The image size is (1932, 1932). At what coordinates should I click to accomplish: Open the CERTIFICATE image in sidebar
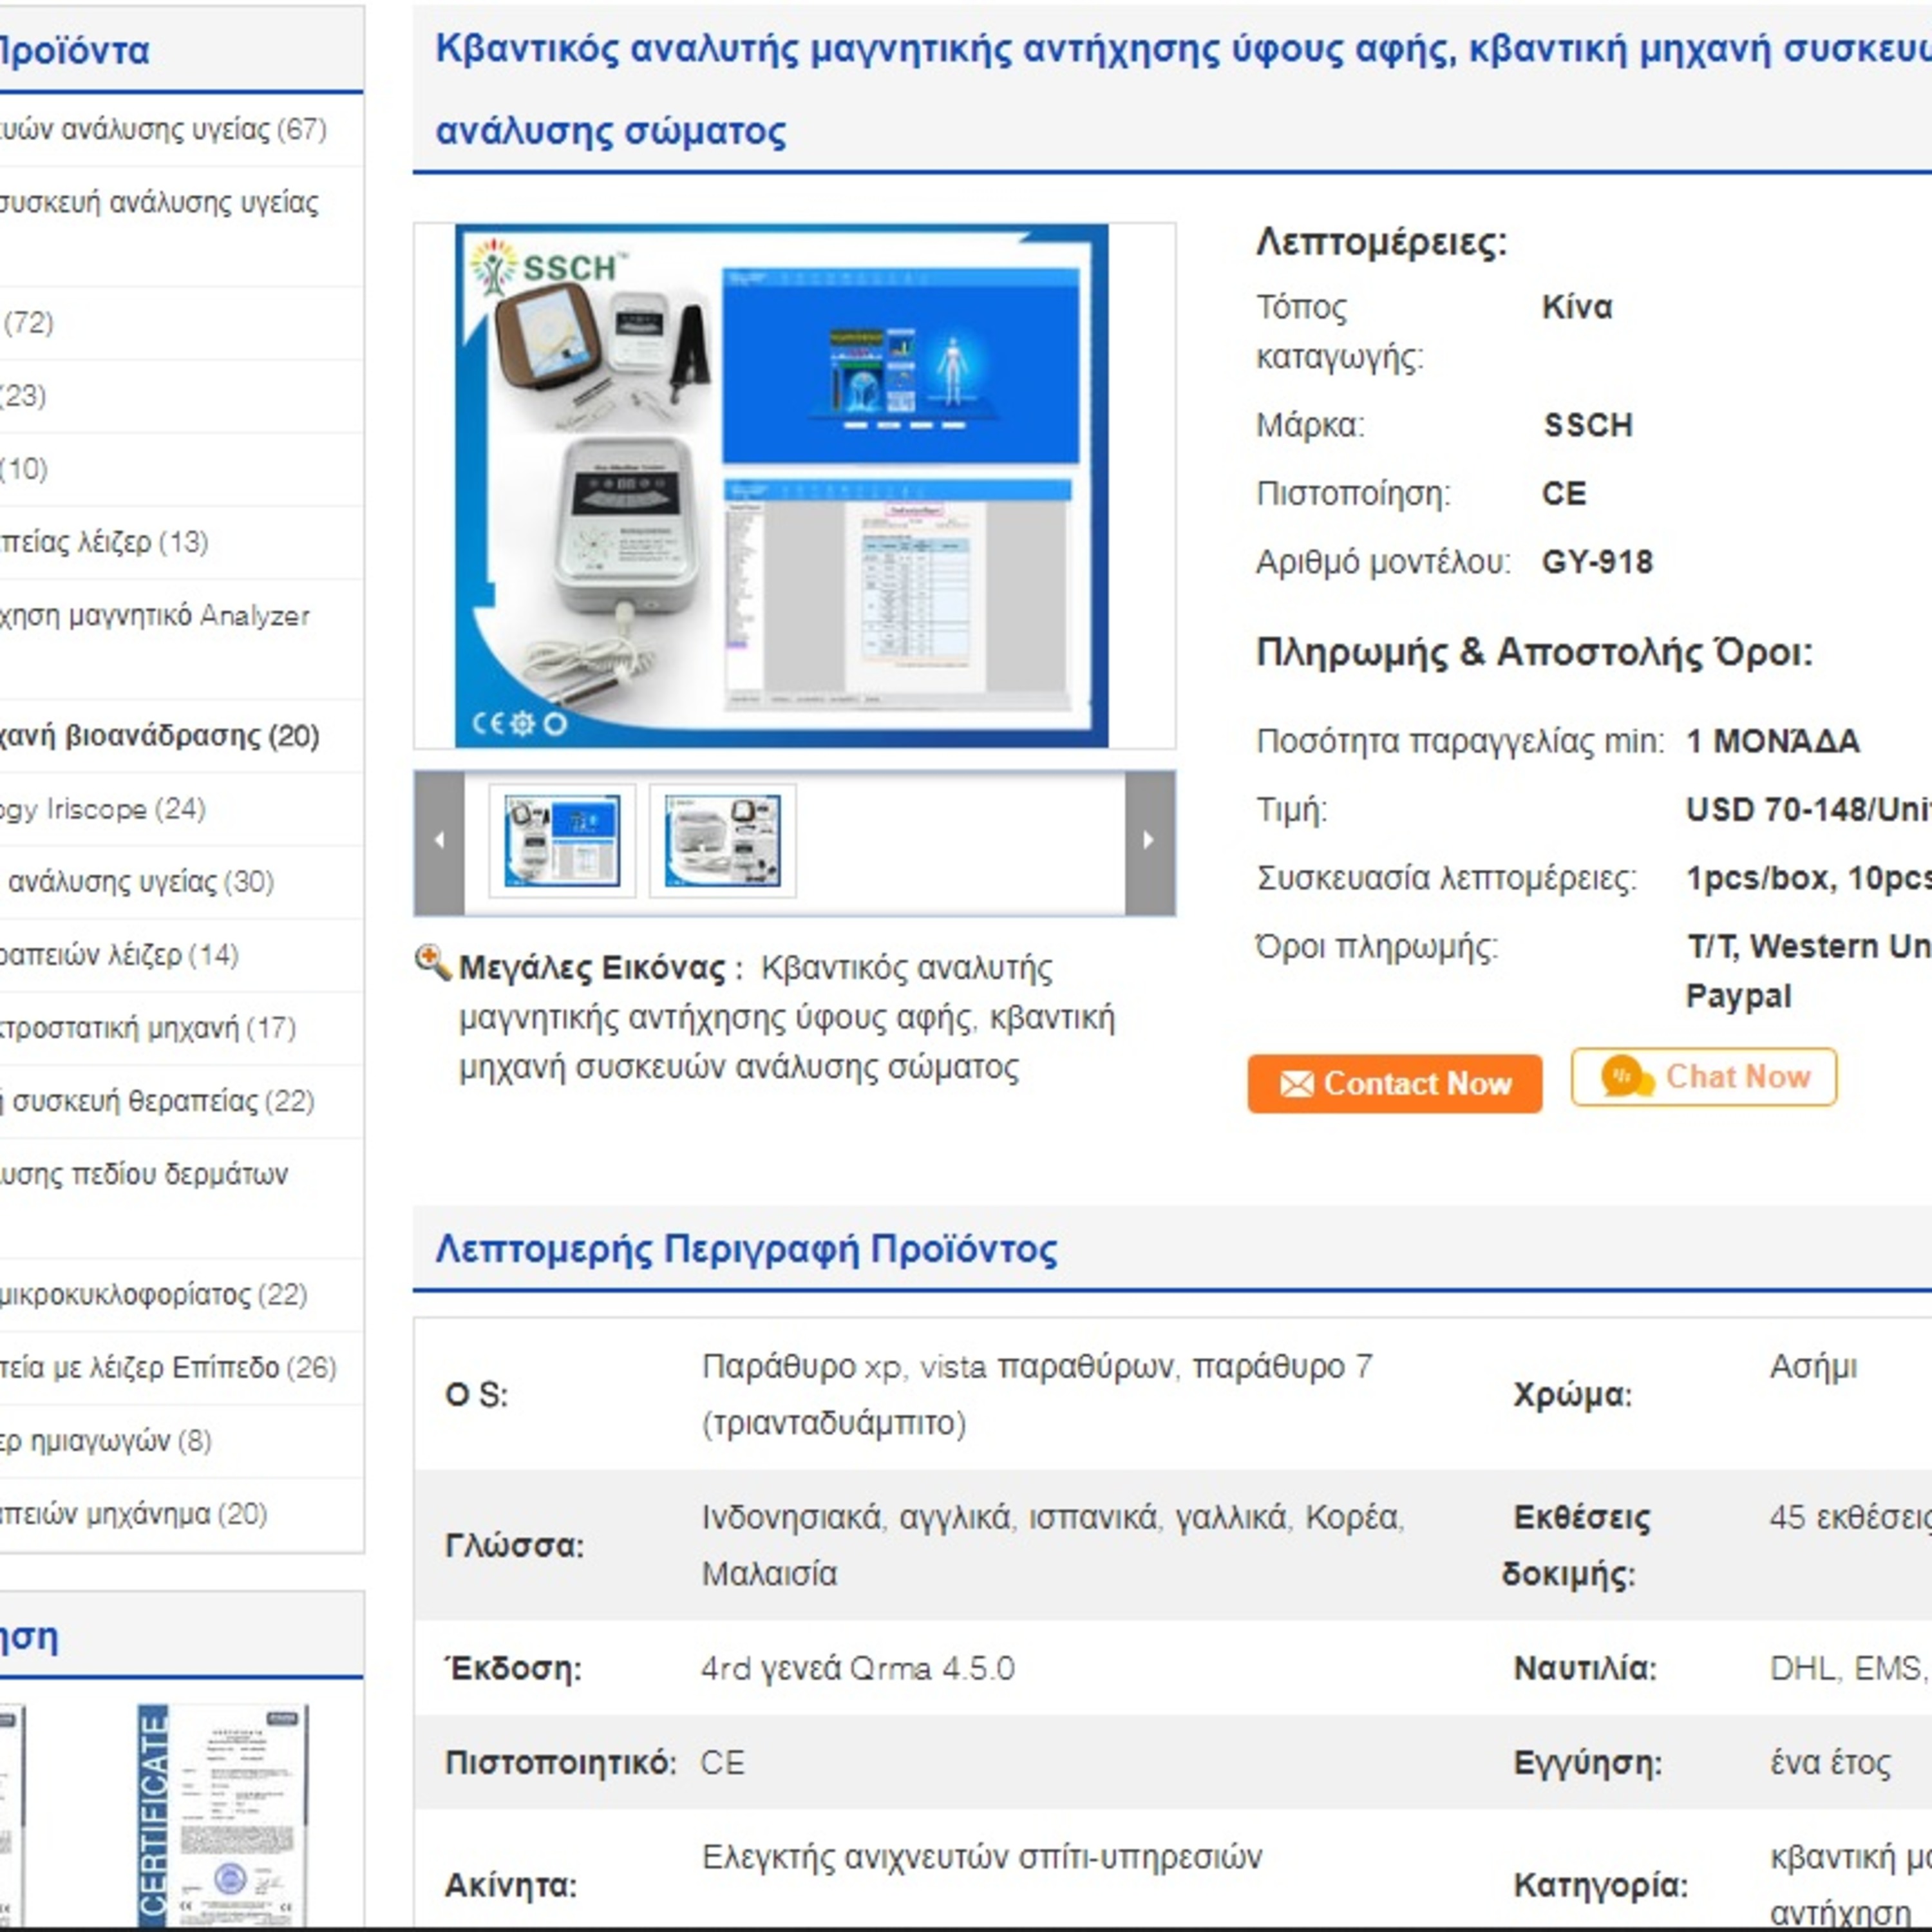pos(222,1814)
